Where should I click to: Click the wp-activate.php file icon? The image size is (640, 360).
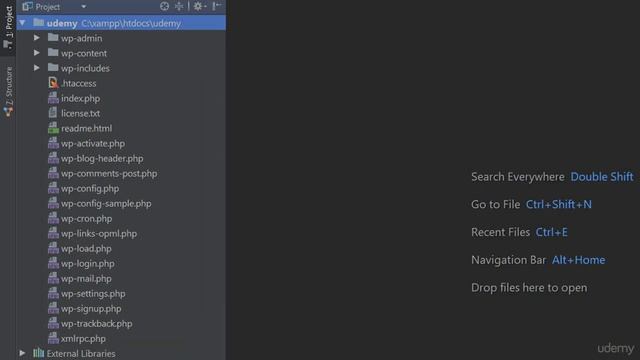pyautogui.click(x=53, y=143)
